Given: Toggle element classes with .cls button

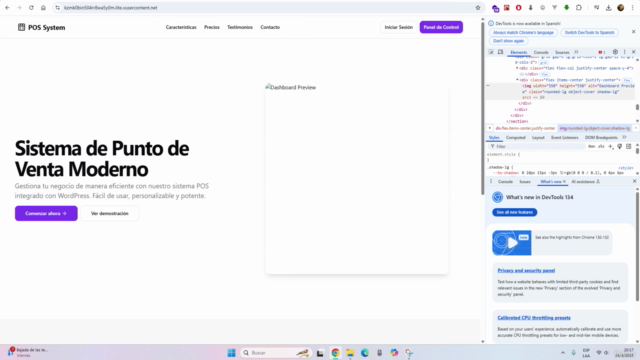Looking at the screenshot, I should click(601, 147).
